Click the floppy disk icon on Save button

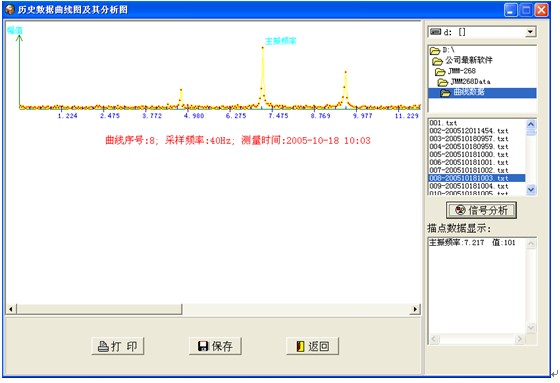pyautogui.click(x=203, y=346)
